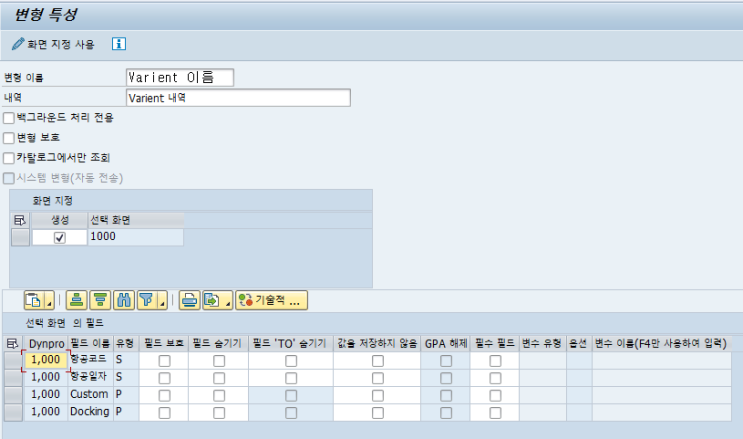Check 필드 보호 for 항공코드 row
The image size is (743, 439).
[164, 361]
